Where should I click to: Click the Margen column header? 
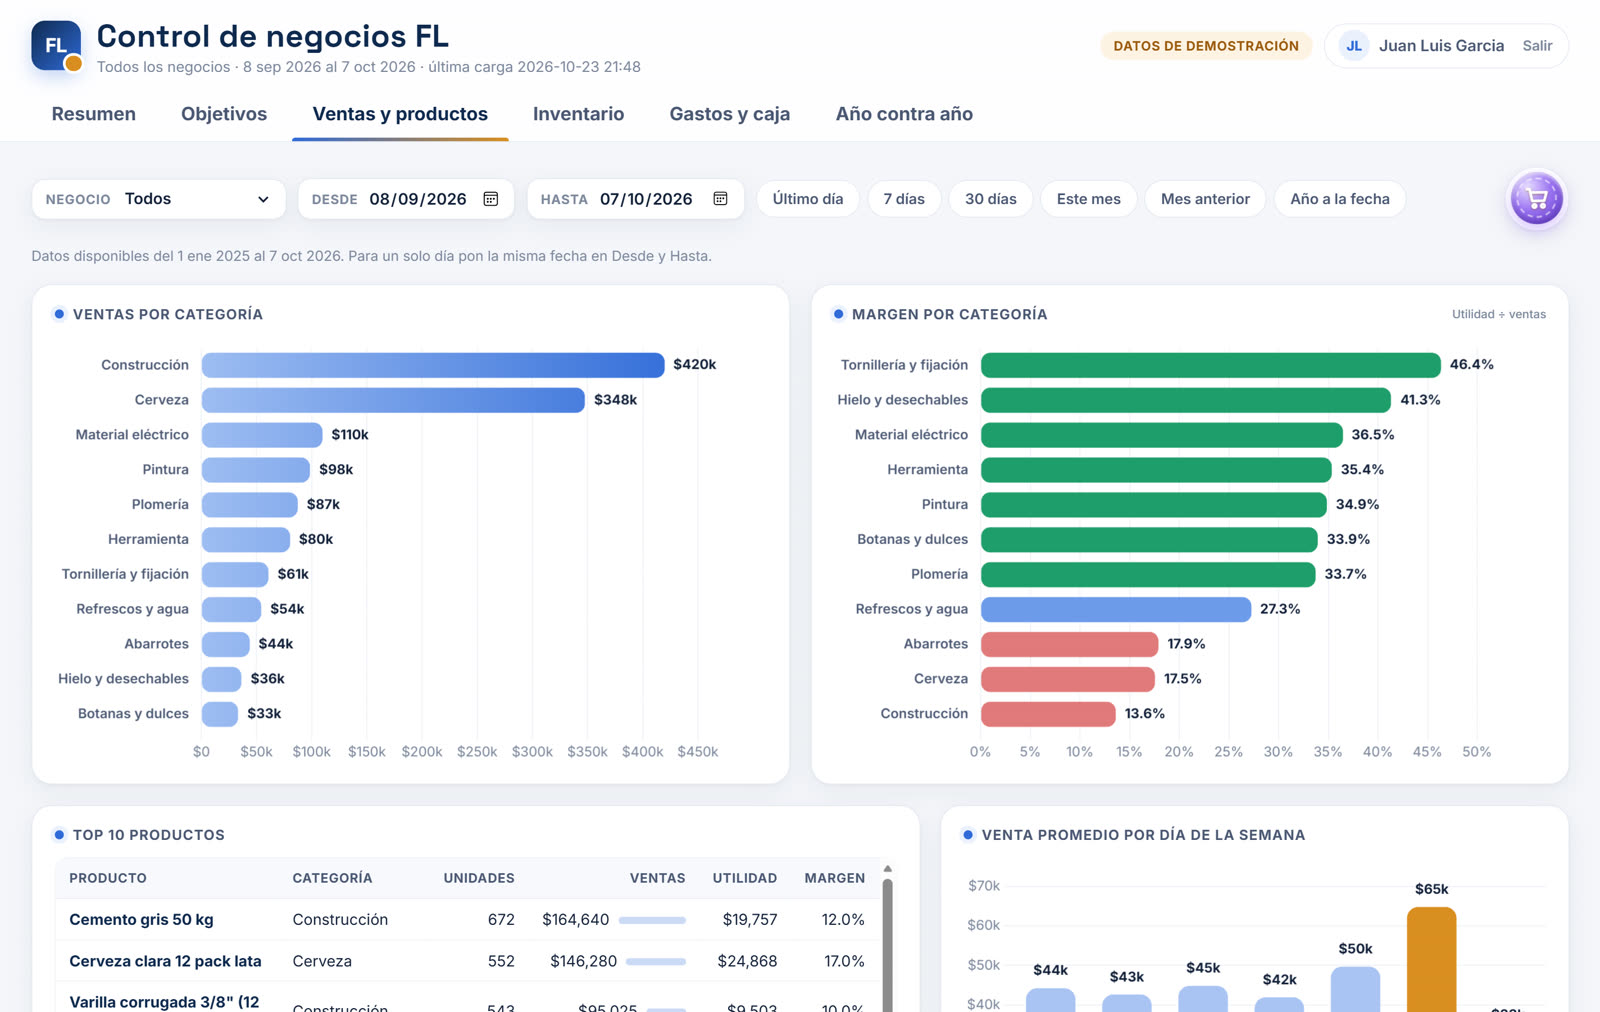pyautogui.click(x=835, y=878)
